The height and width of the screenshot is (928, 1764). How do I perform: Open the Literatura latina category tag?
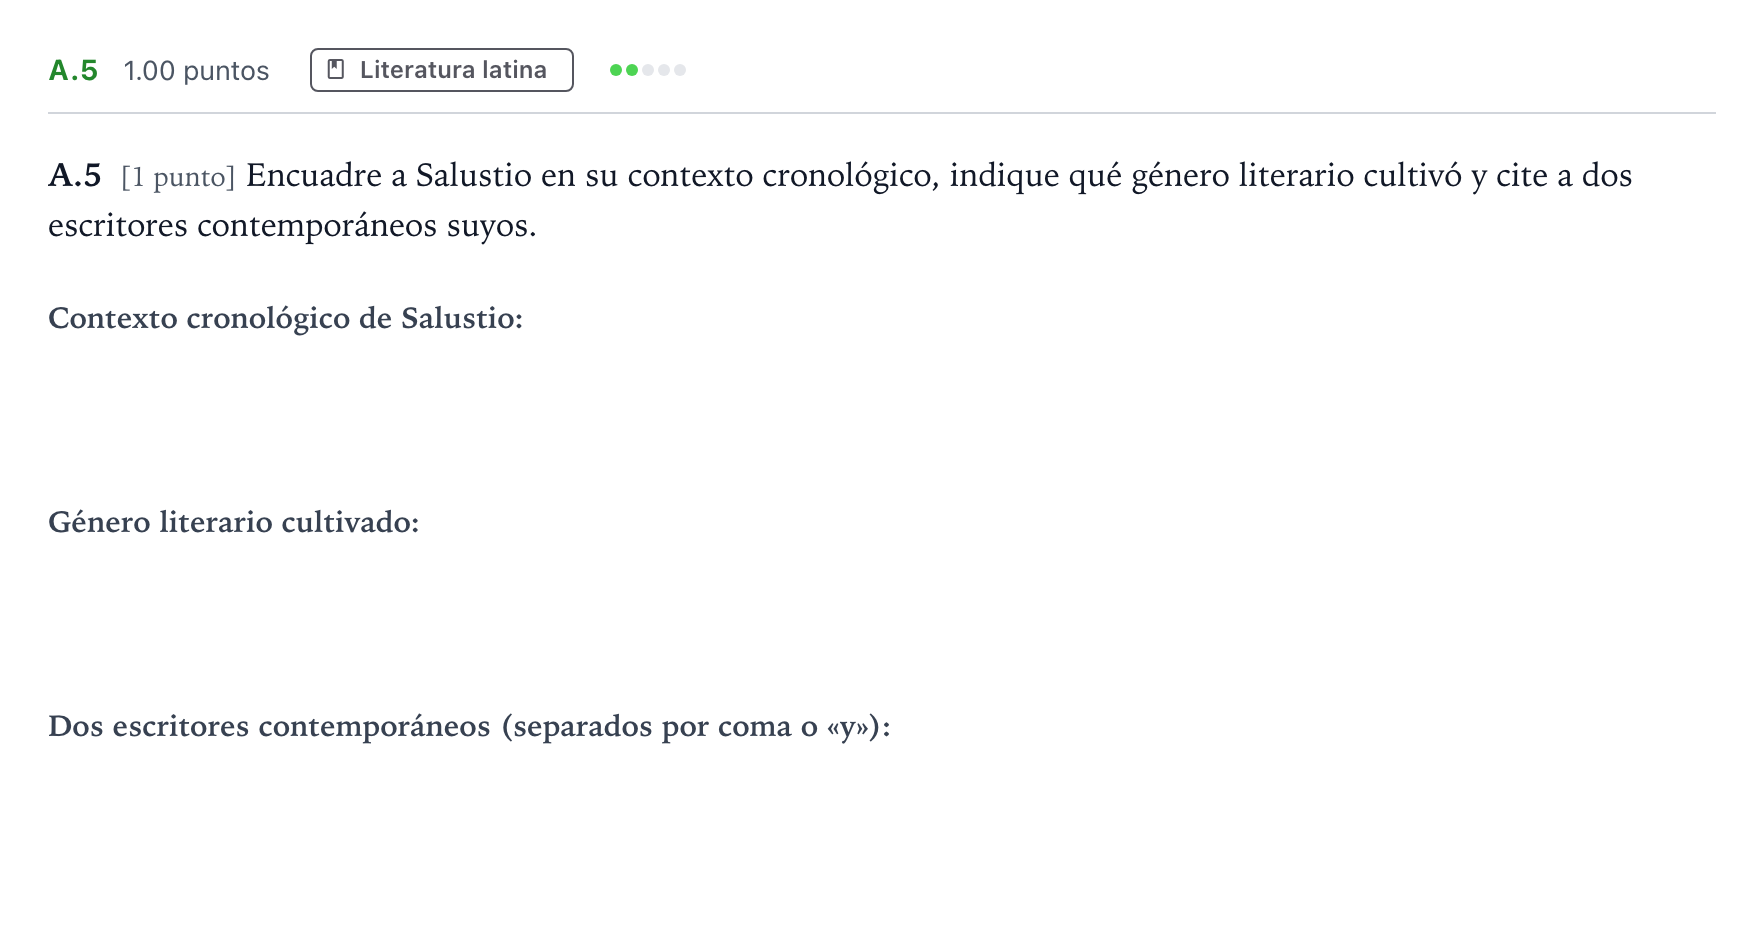tap(442, 70)
